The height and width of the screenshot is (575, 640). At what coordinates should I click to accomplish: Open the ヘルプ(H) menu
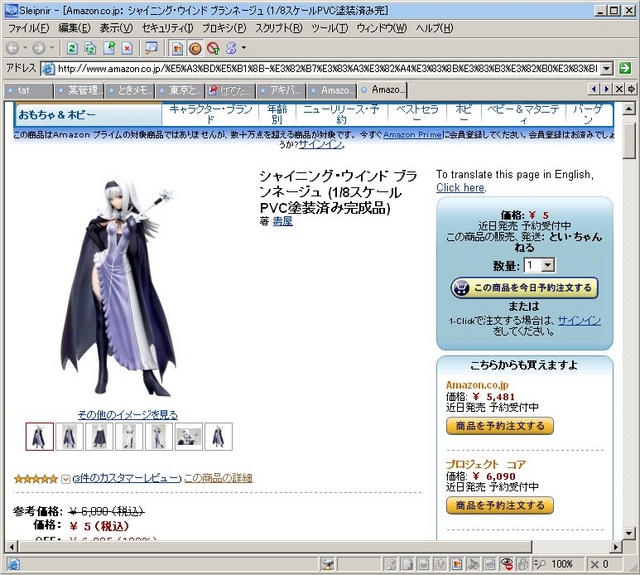point(434,28)
